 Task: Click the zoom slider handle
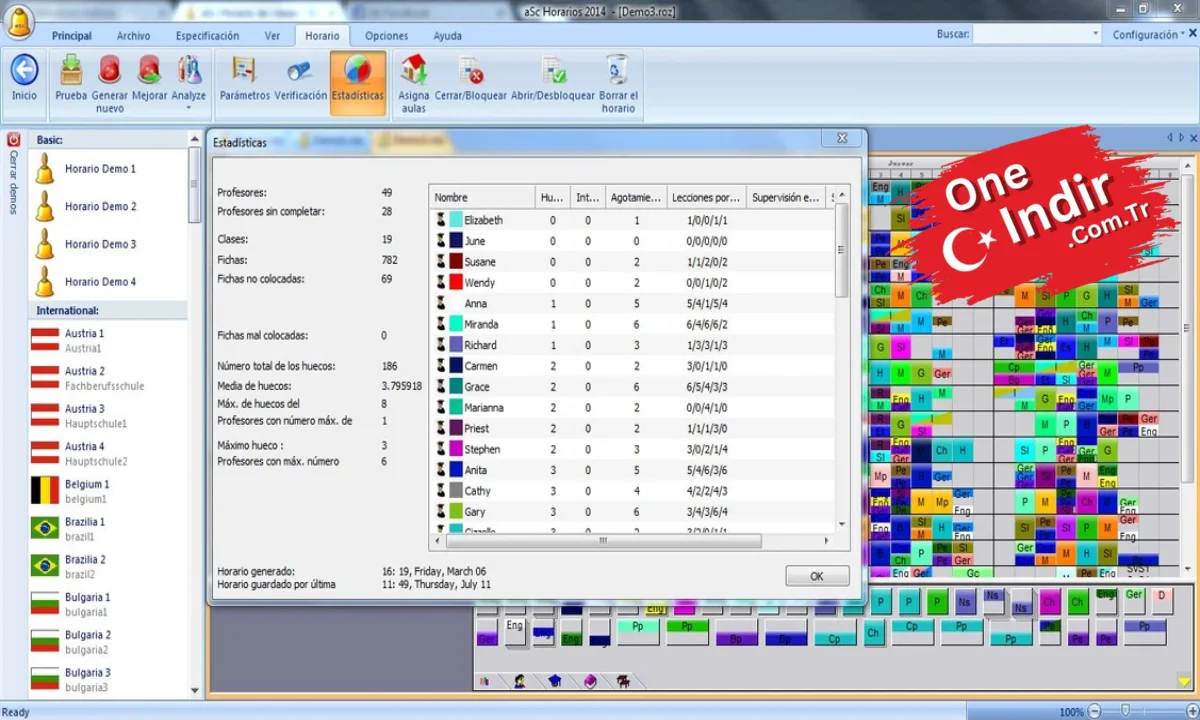(1125, 711)
